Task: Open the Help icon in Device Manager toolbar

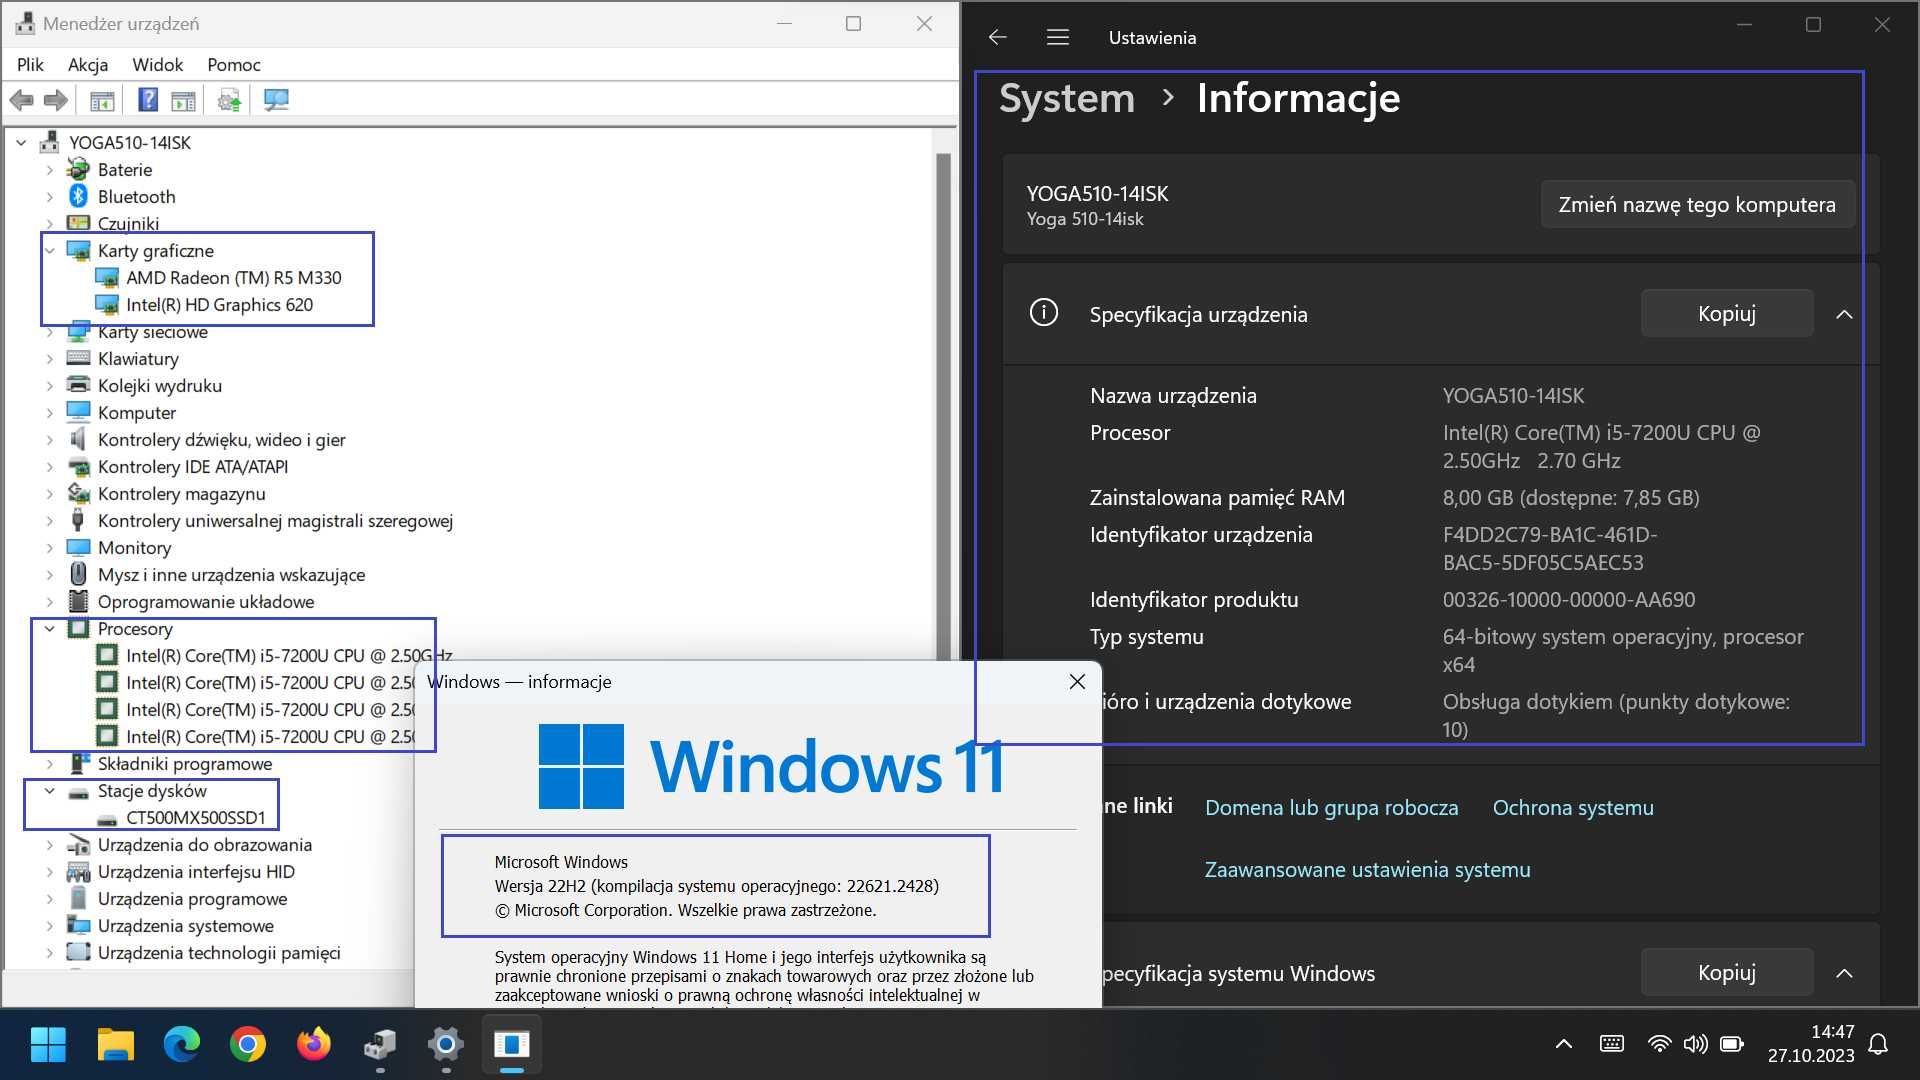Action: click(148, 100)
